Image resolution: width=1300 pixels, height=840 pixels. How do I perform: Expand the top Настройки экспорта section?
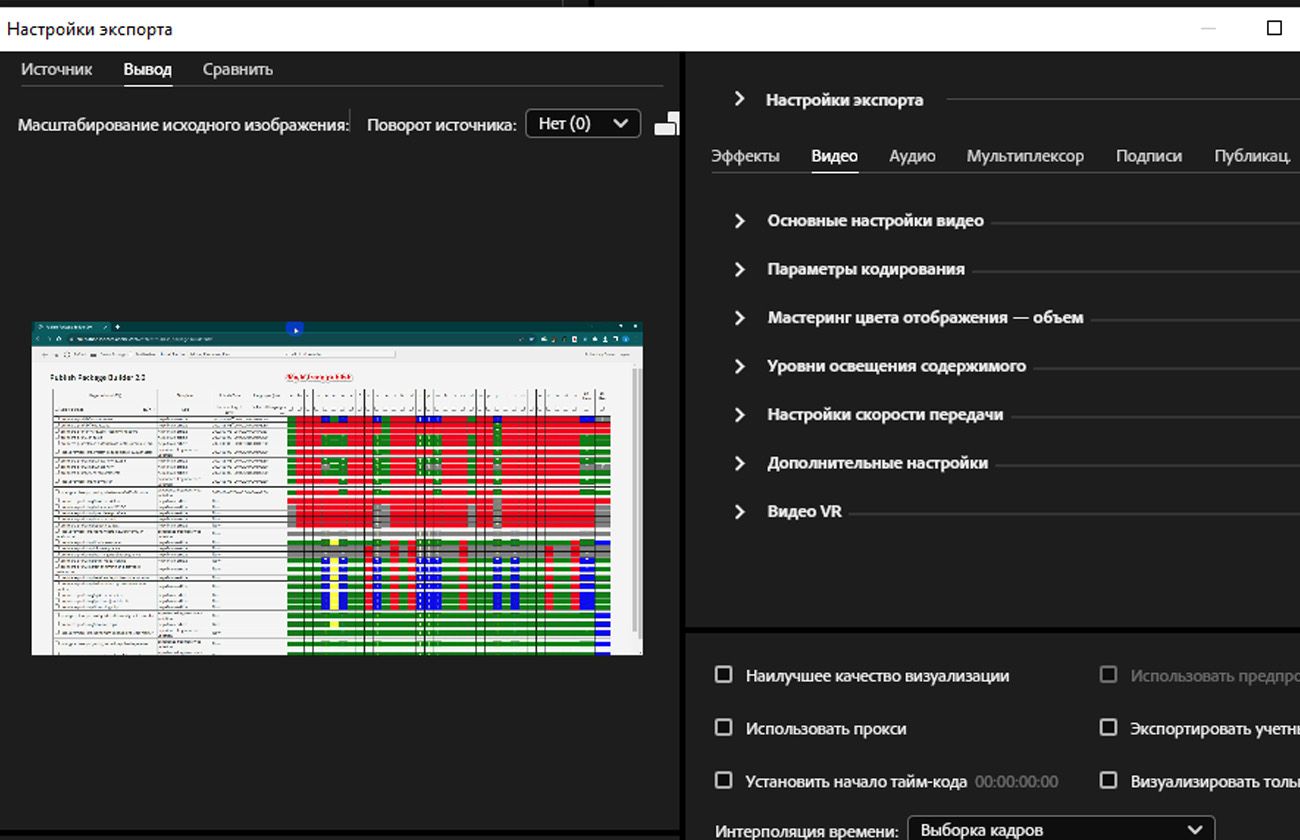[740, 99]
